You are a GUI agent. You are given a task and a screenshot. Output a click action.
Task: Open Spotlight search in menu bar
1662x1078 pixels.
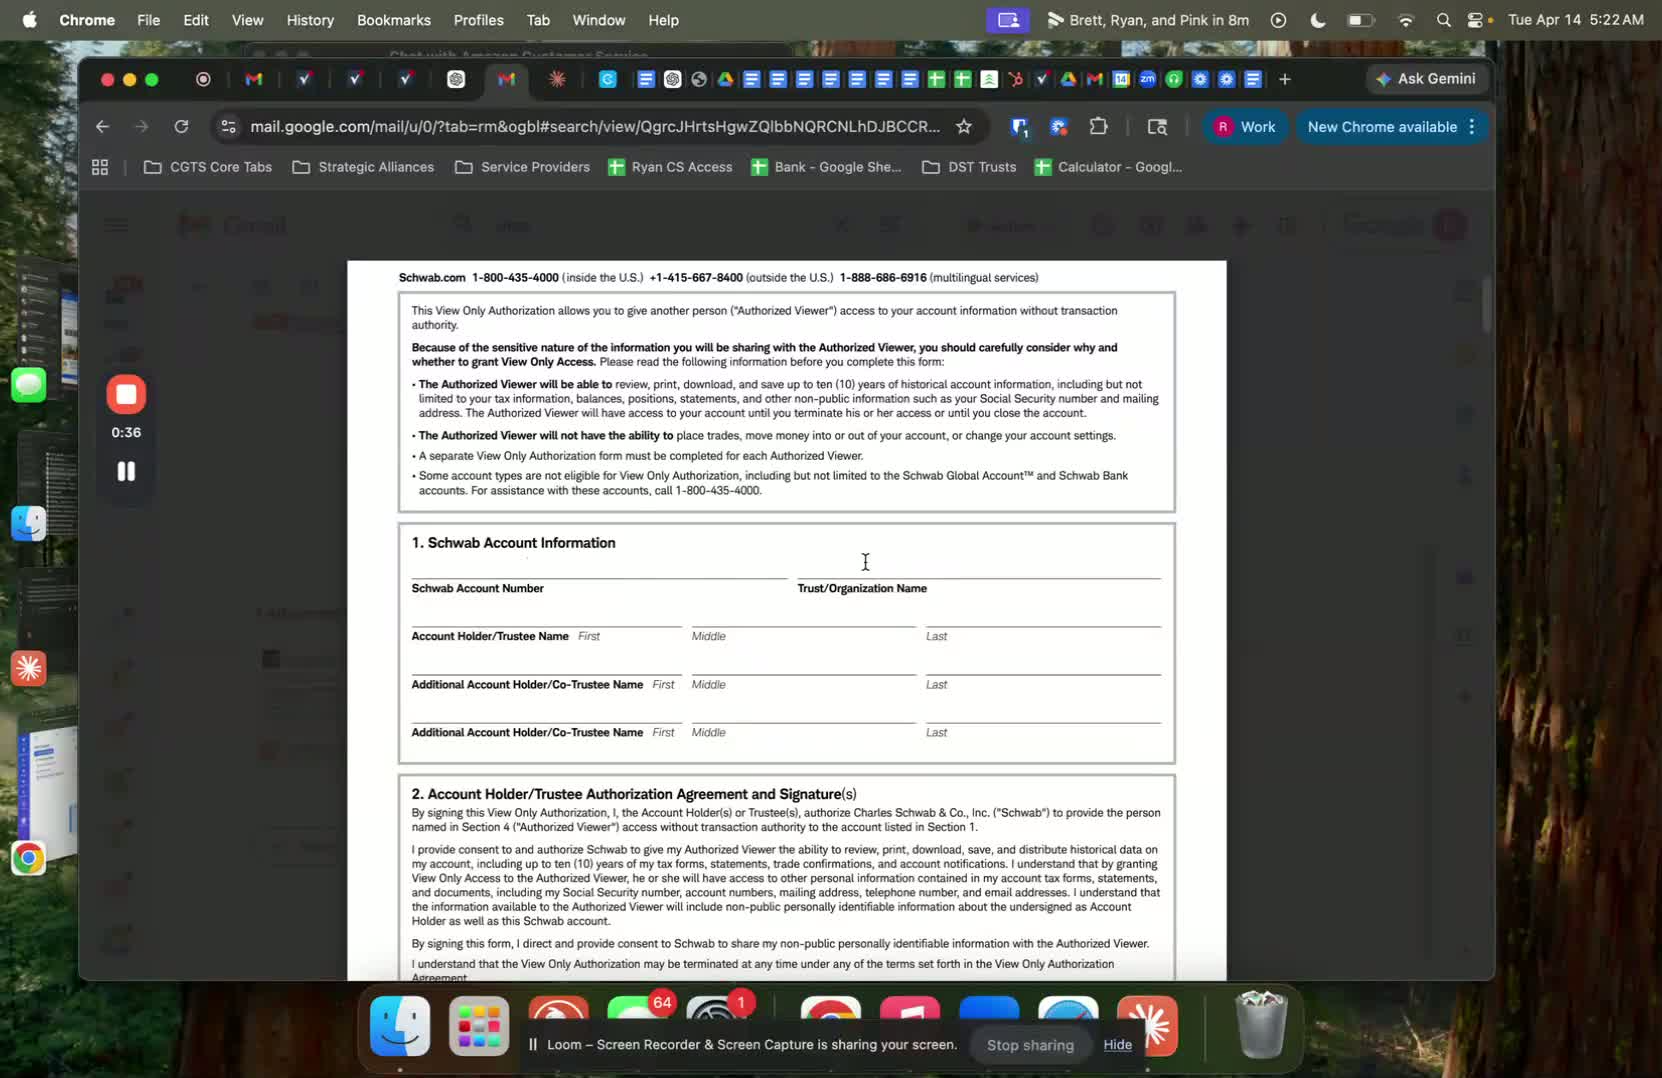(1443, 20)
